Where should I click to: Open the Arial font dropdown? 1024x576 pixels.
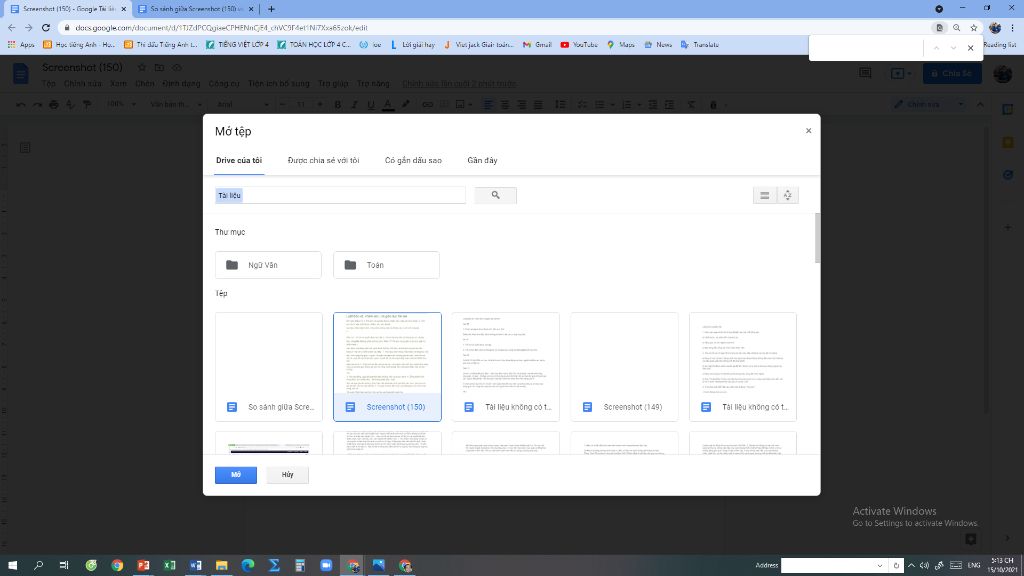[x=242, y=104]
